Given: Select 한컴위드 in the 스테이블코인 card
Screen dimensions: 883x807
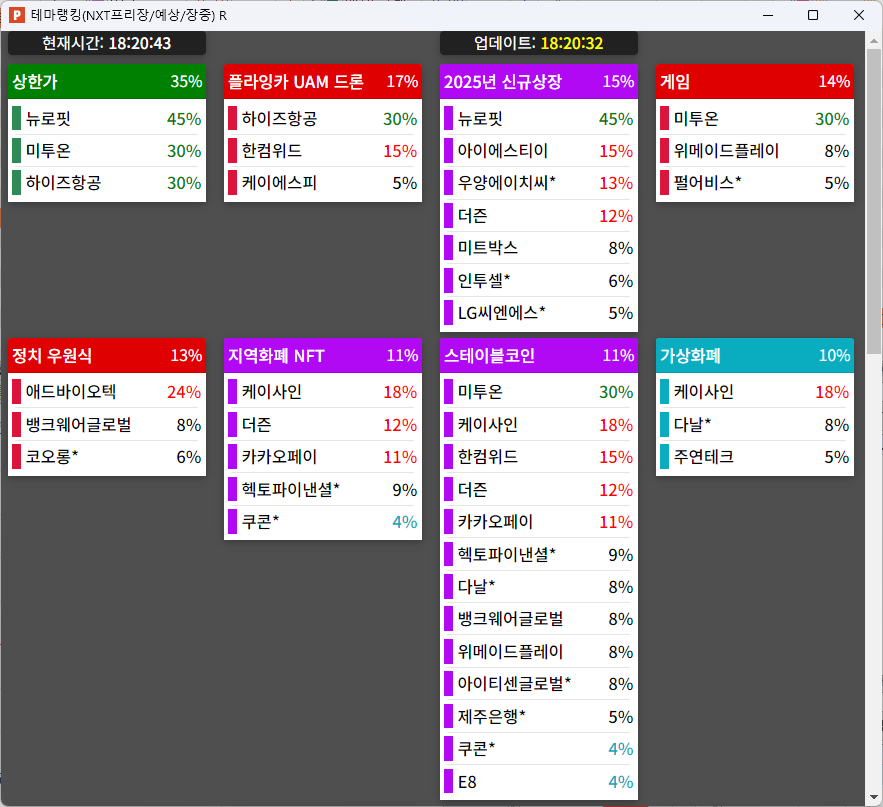Looking at the screenshot, I should pos(539,457).
